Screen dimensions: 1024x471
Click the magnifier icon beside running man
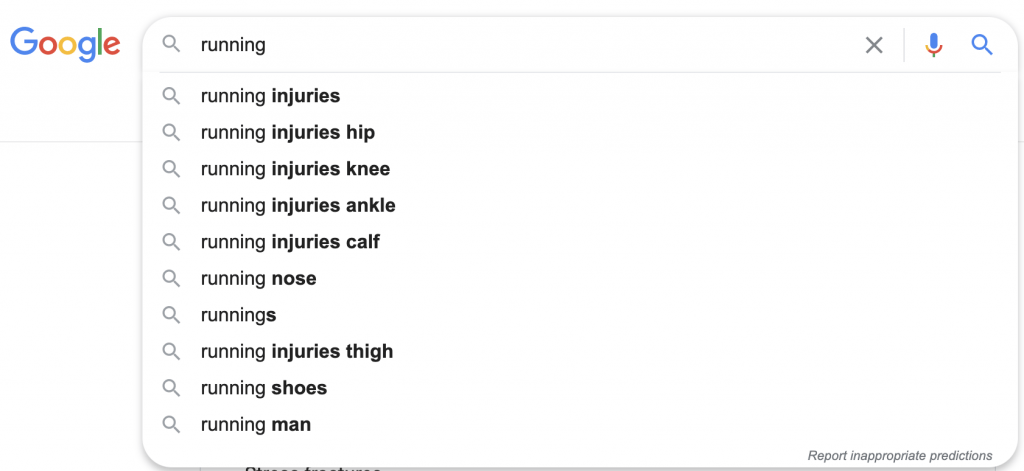pyautogui.click(x=171, y=425)
